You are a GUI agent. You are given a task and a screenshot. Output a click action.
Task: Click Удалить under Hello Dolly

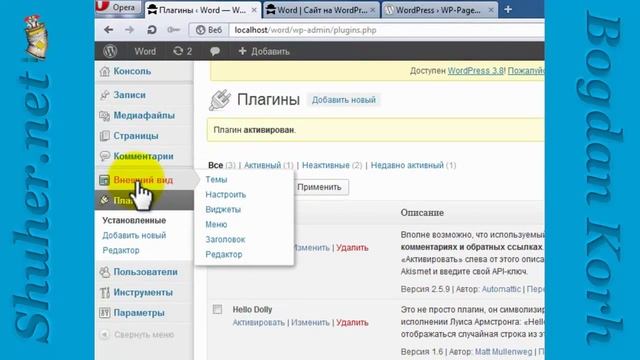coord(352,322)
